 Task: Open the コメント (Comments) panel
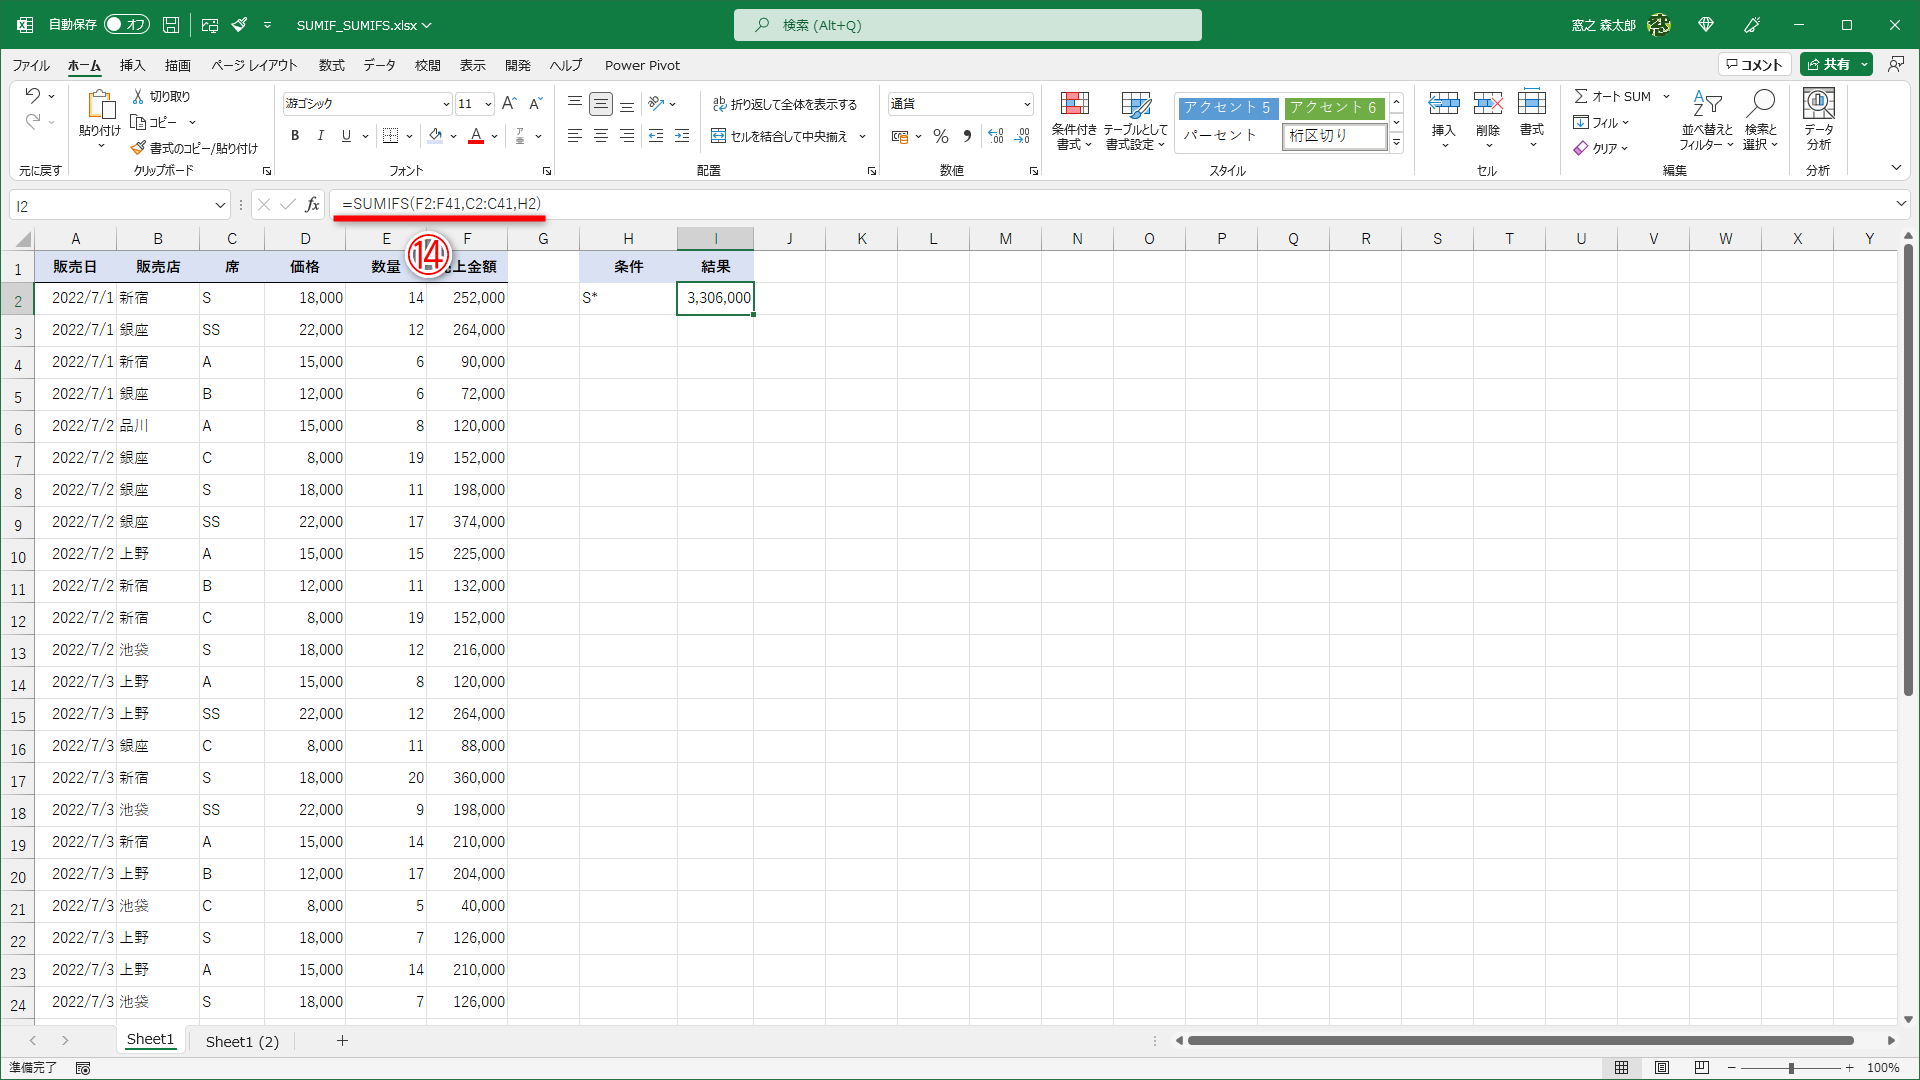tap(1753, 63)
